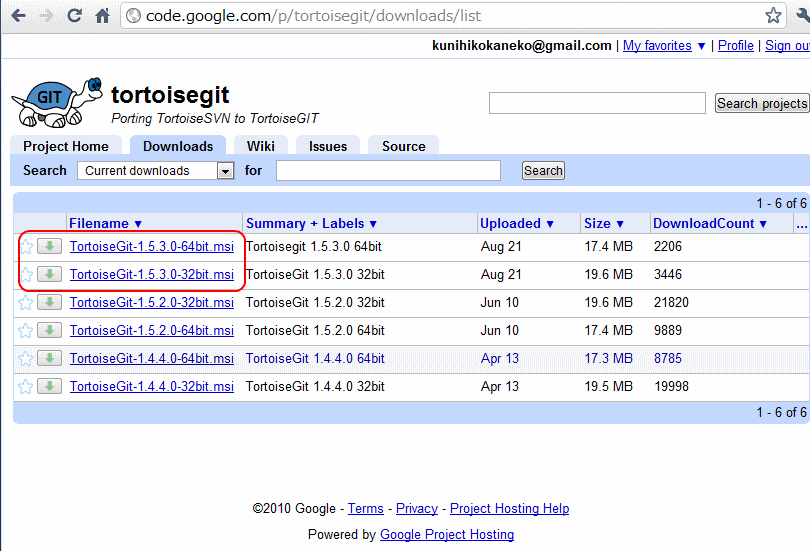
Task: Click download arrow icon for 1.5.2.0-32bit
Action: tap(50, 302)
